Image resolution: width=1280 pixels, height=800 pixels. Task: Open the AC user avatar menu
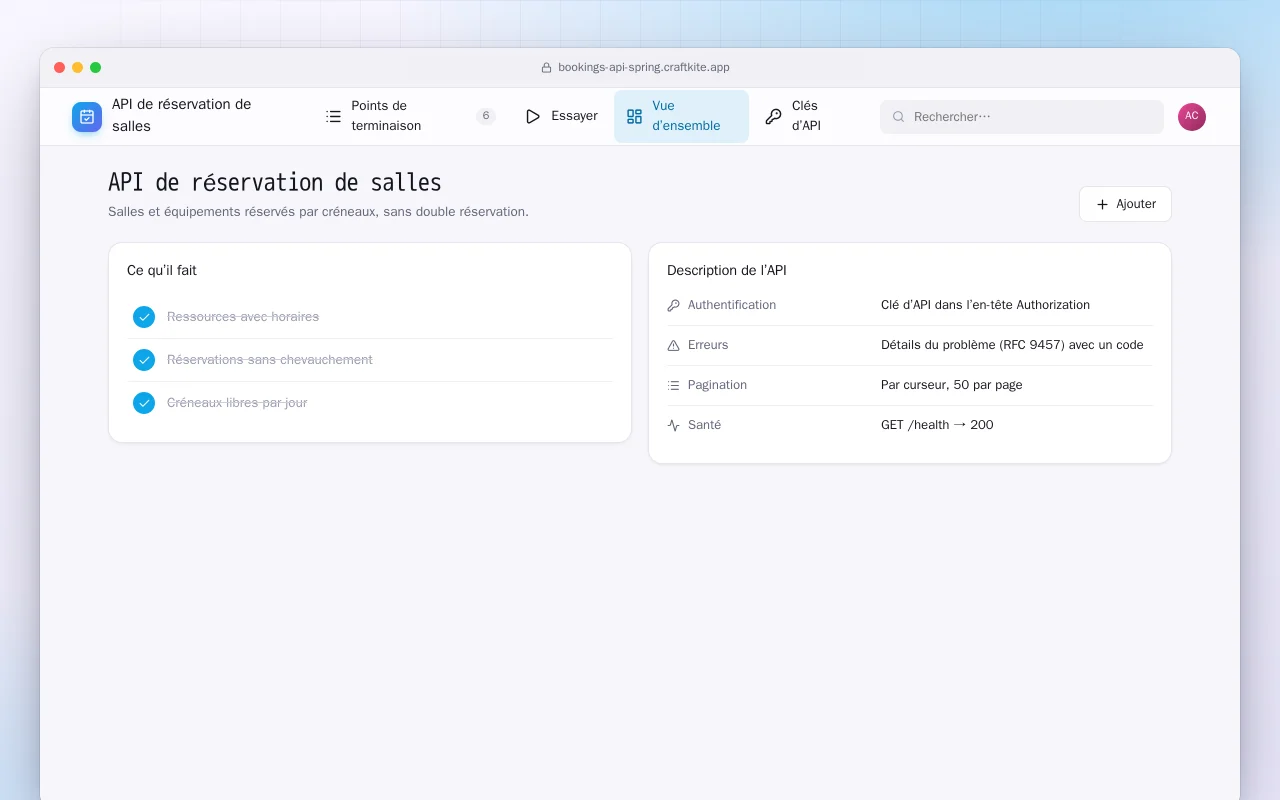pos(1192,117)
